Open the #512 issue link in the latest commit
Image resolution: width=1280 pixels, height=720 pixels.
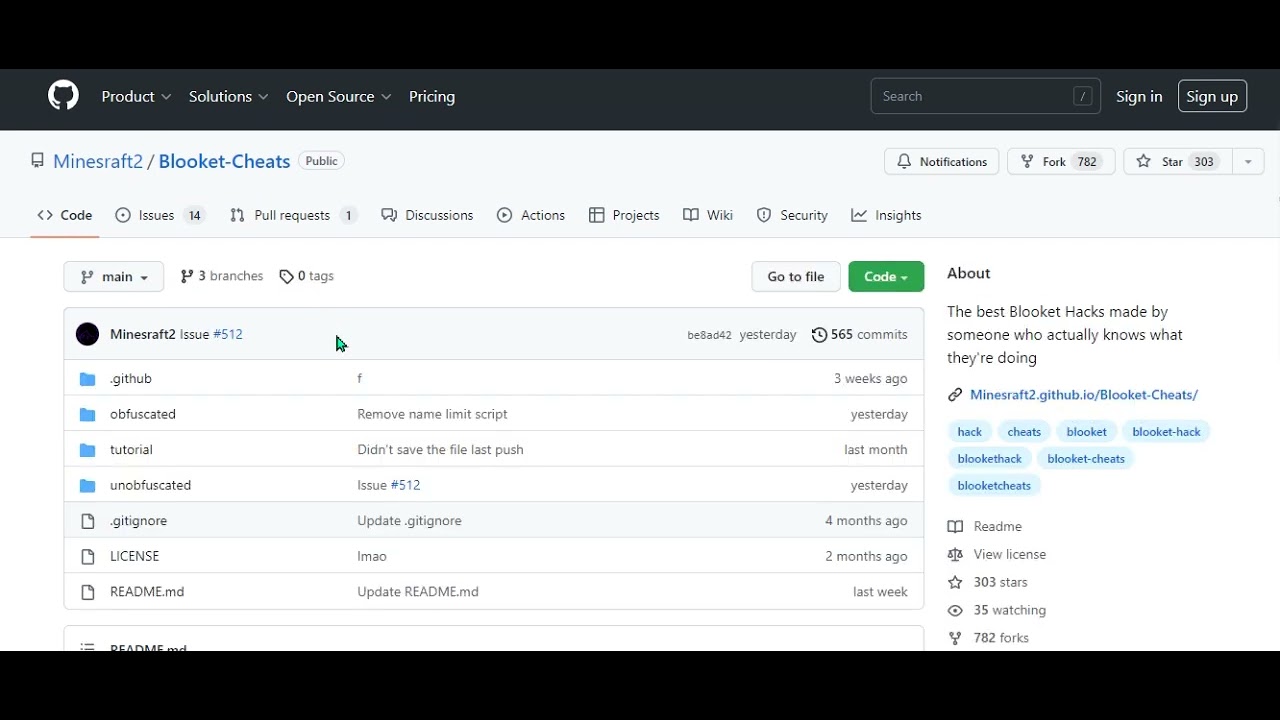(x=228, y=334)
